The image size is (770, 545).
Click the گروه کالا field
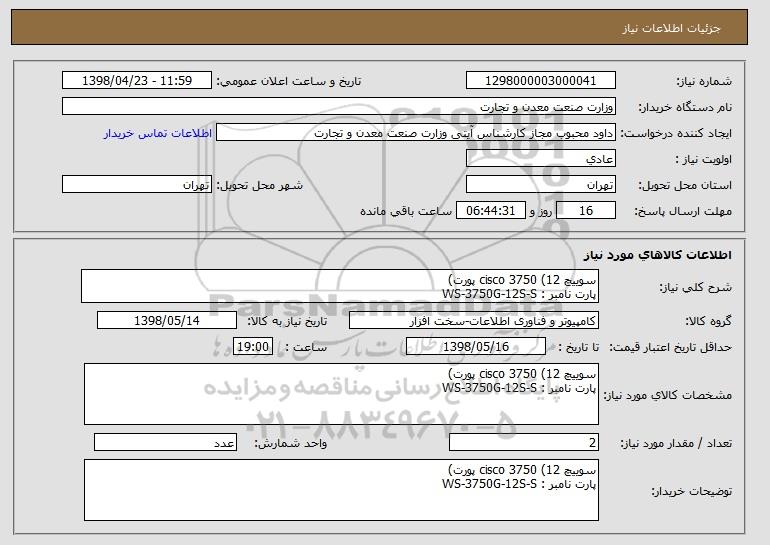tap(474, 321)
